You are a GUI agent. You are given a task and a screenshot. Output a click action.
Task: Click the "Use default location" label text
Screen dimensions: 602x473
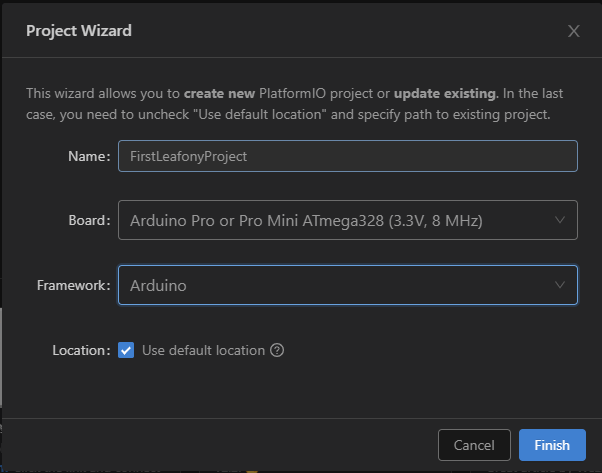(x=203, y=350)
